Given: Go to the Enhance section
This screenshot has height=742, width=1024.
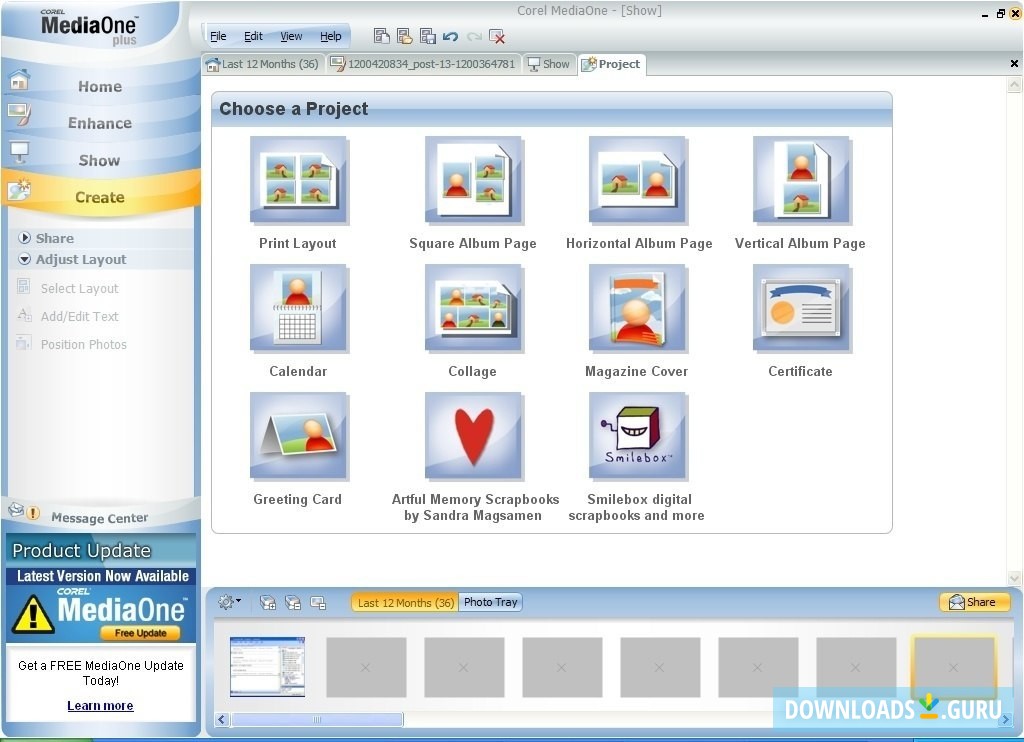Looking at the screenshot, I should pos(100,123).
